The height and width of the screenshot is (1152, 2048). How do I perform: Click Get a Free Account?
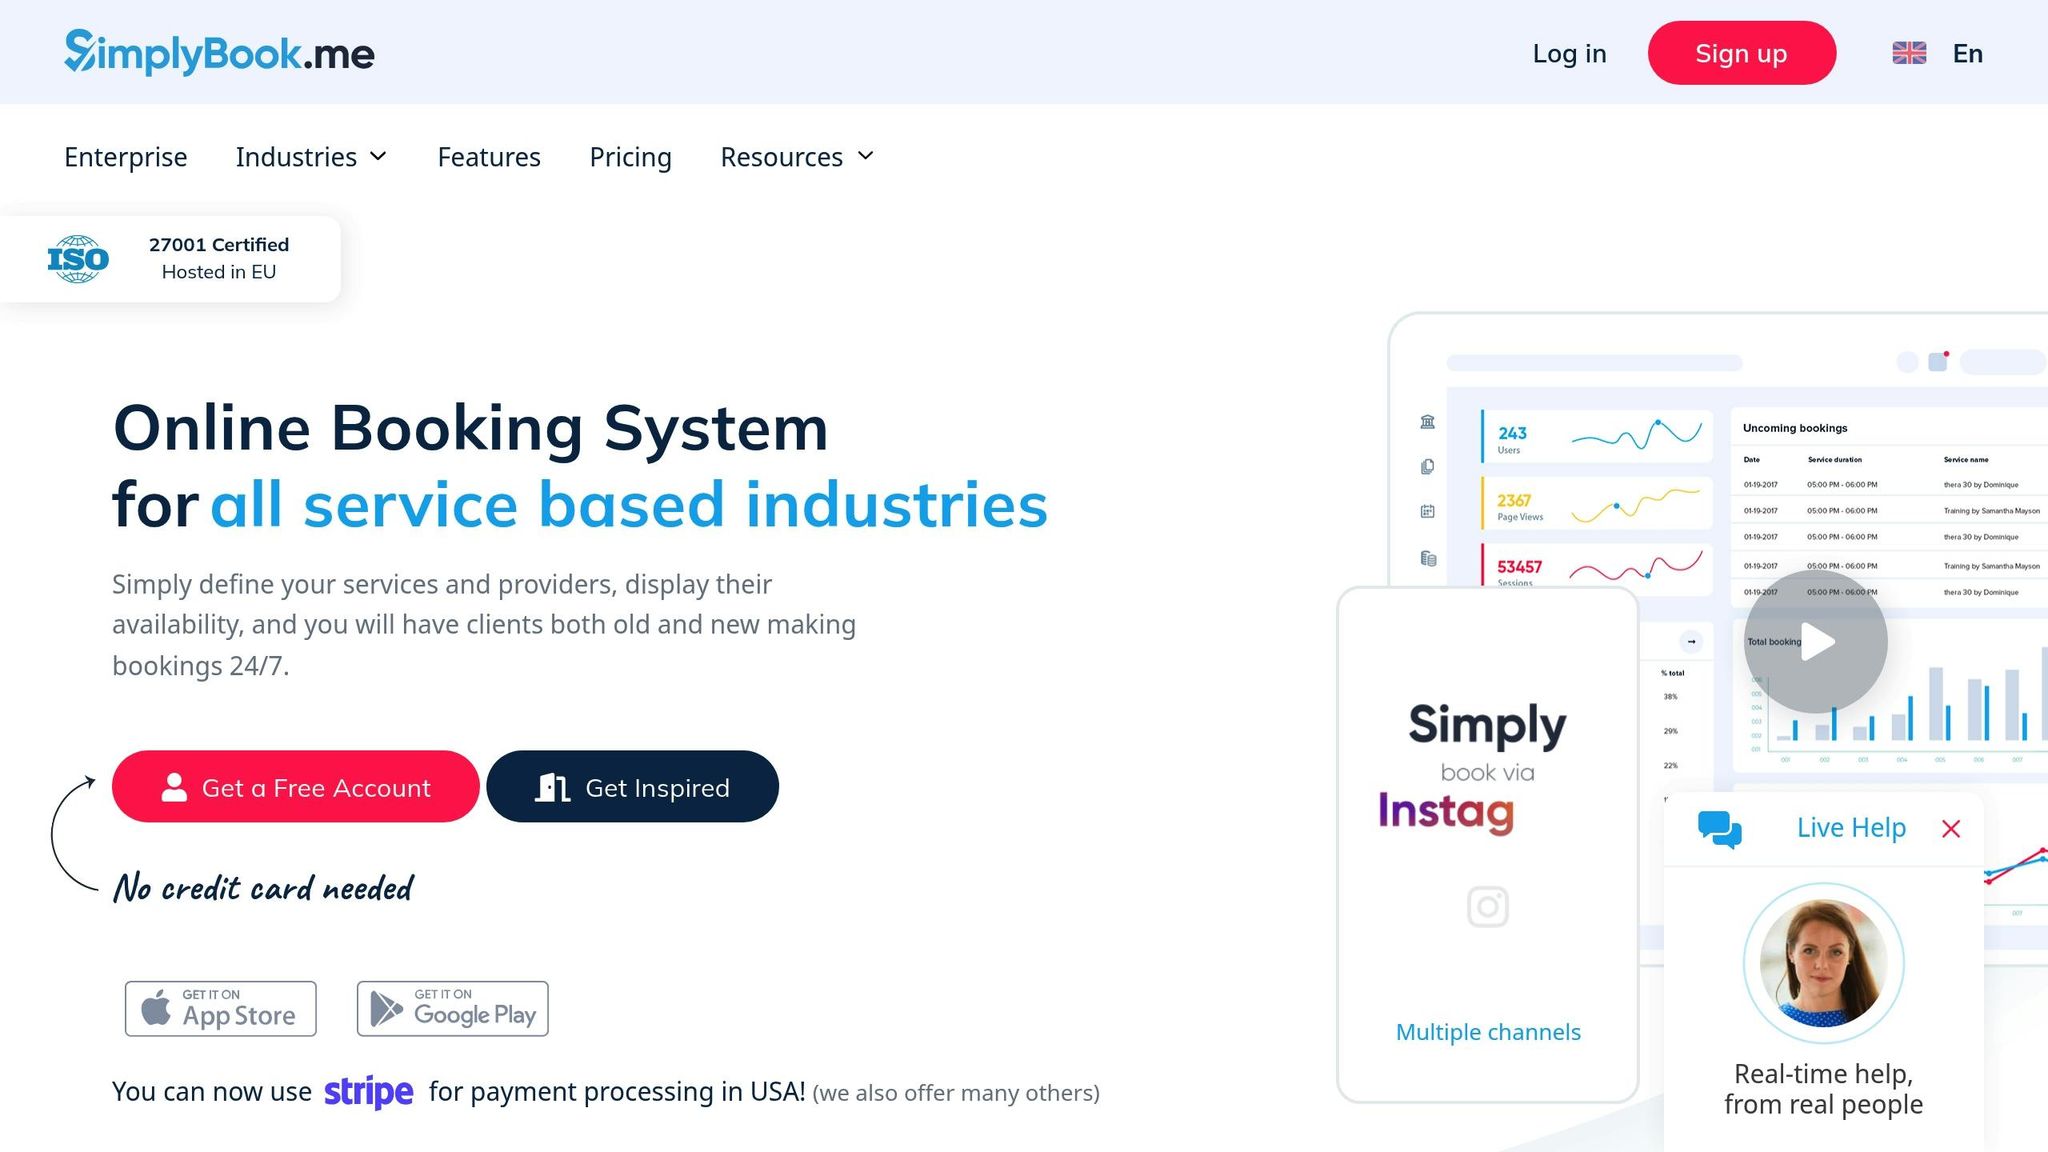click(295, 787)
